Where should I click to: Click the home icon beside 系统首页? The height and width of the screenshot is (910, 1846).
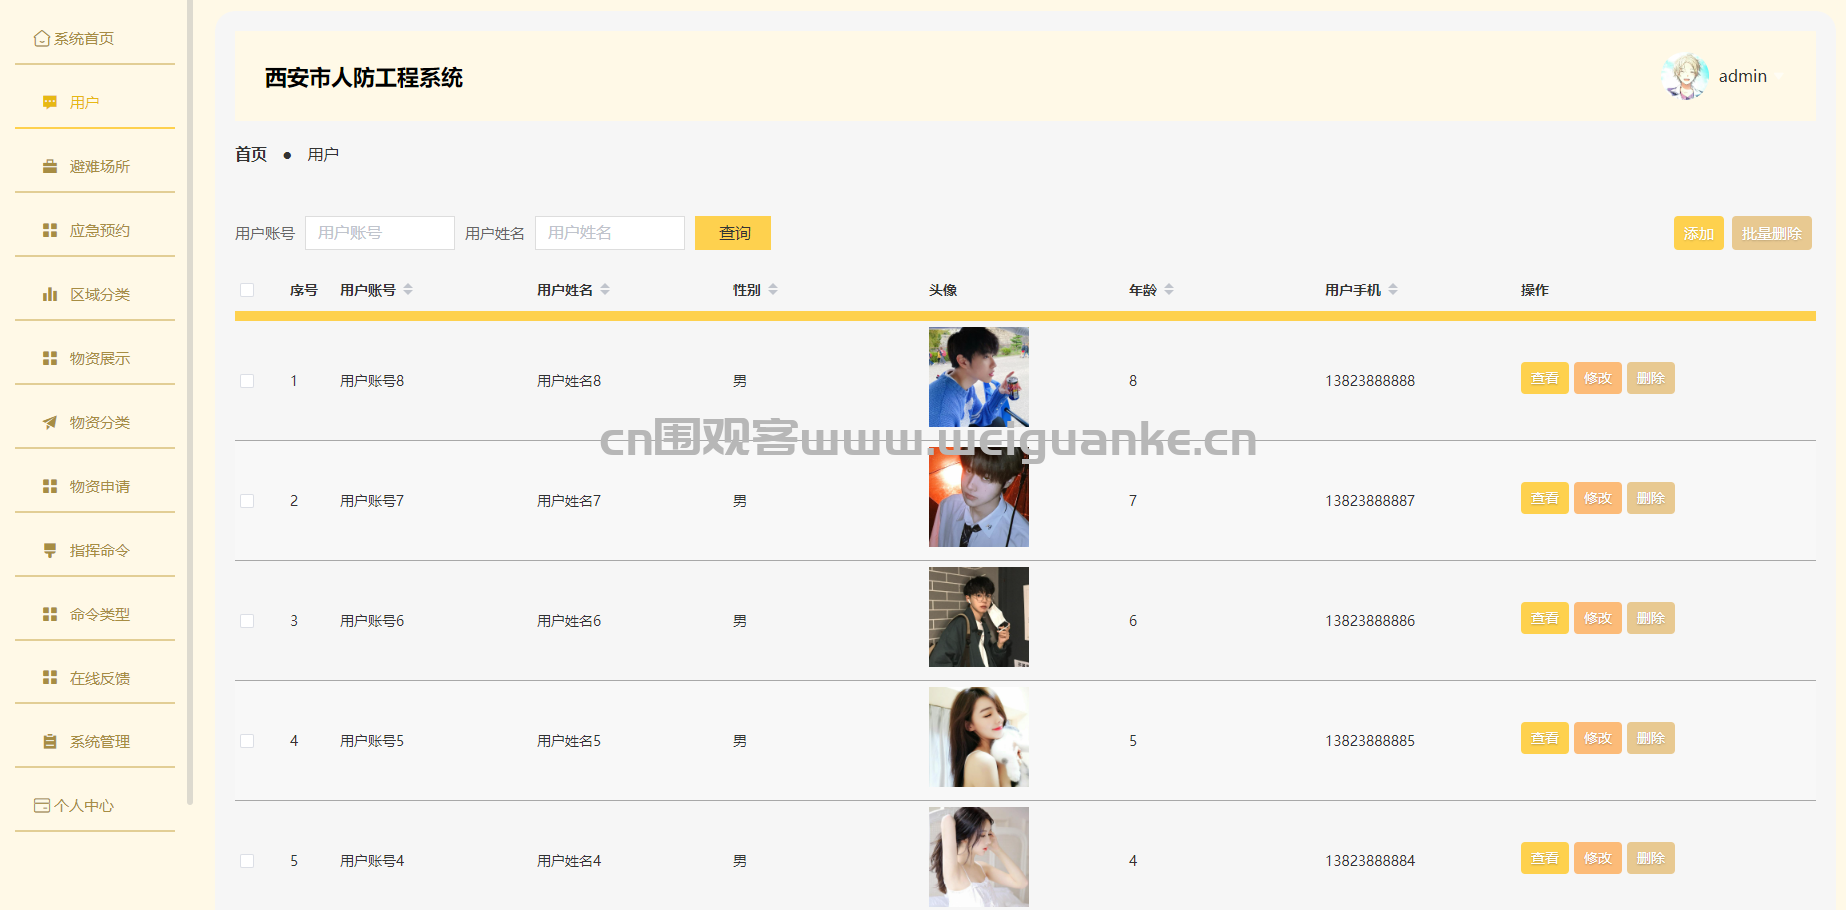coord(41,39)
